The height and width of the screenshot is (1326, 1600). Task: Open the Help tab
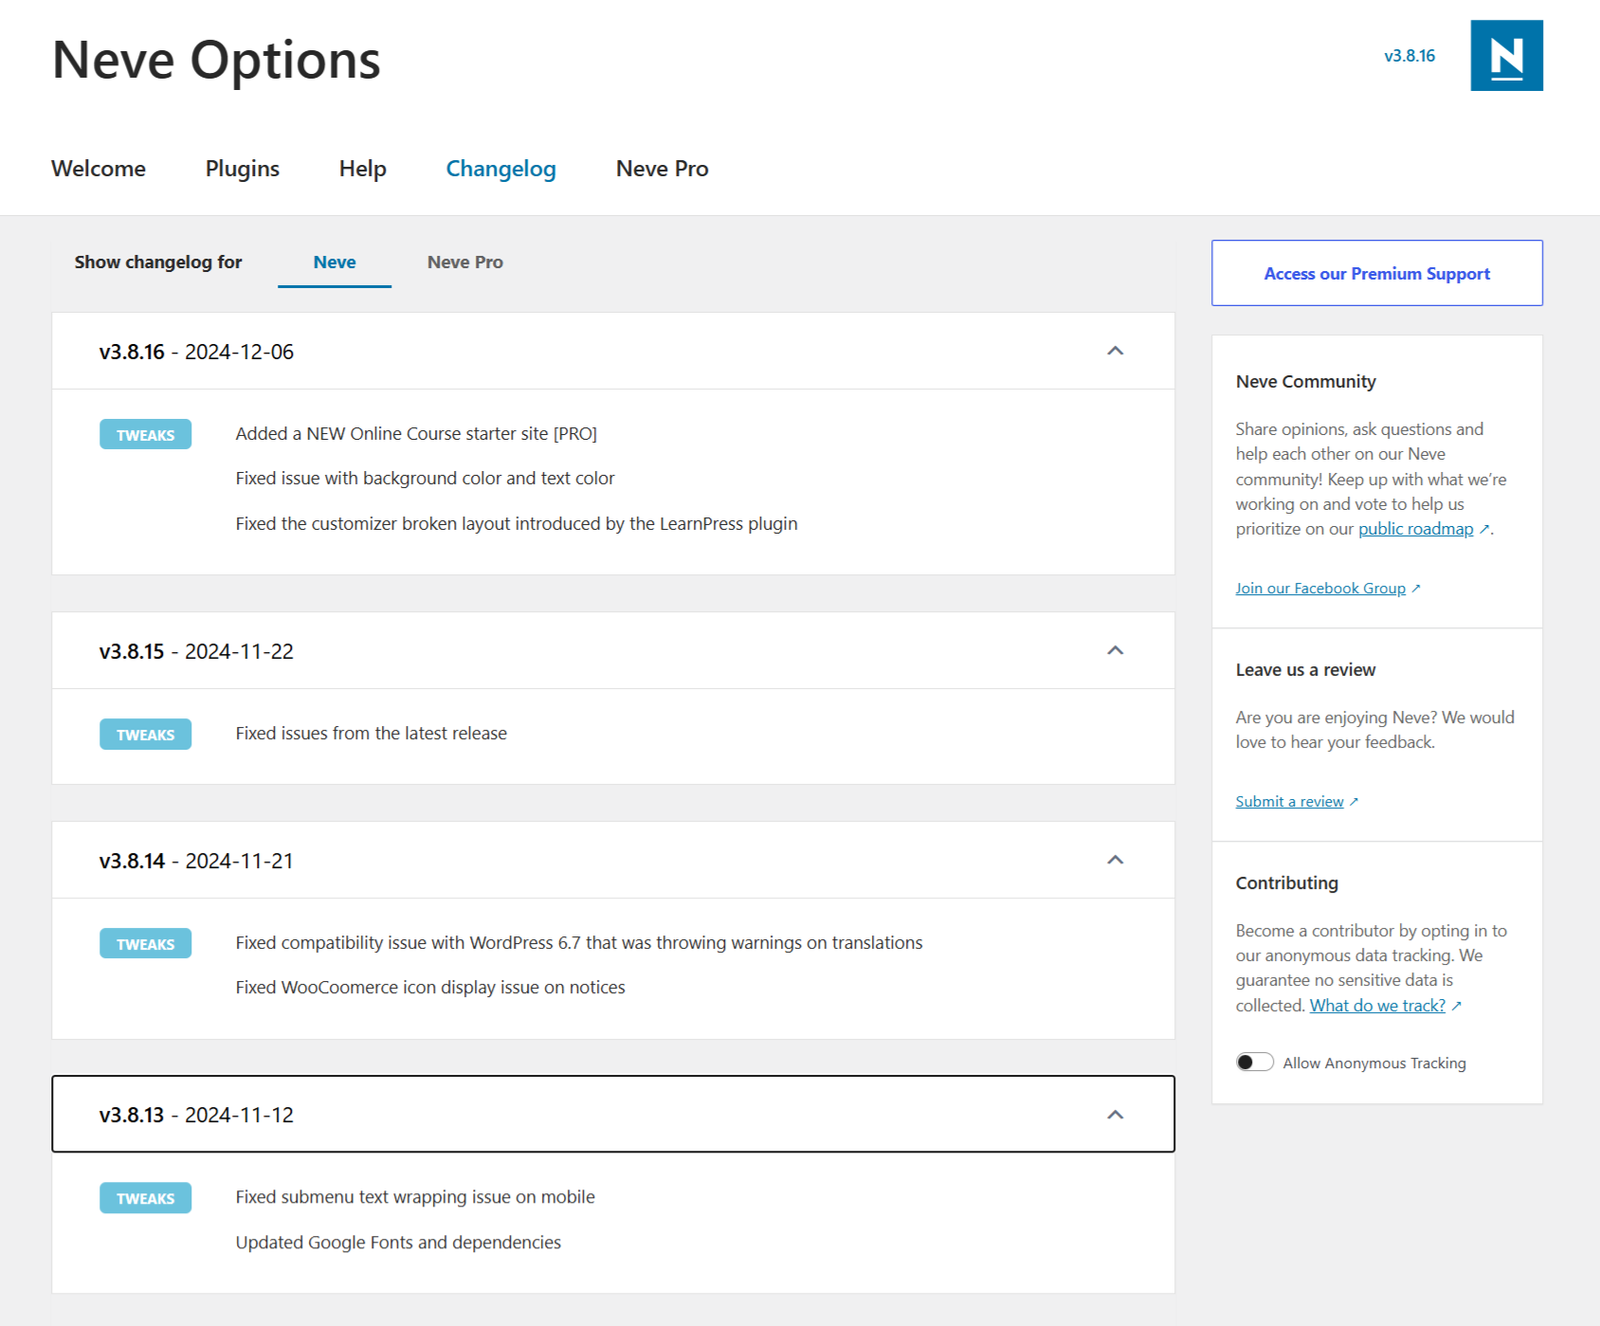pos(362,169)
